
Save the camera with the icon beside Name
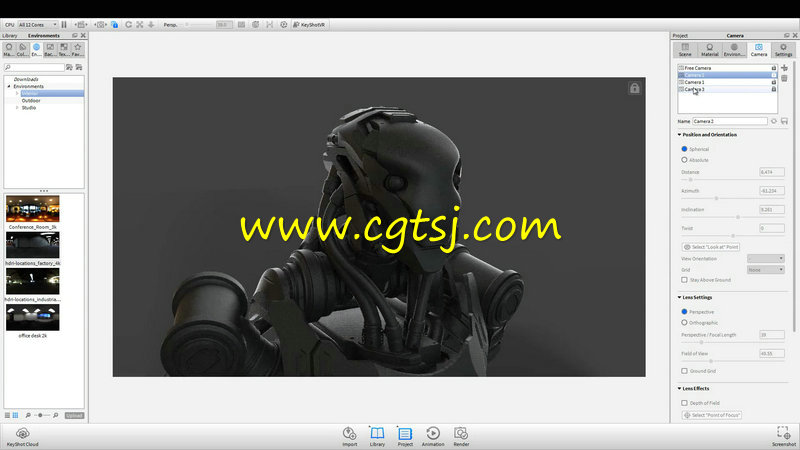click(x=784, y=121)
